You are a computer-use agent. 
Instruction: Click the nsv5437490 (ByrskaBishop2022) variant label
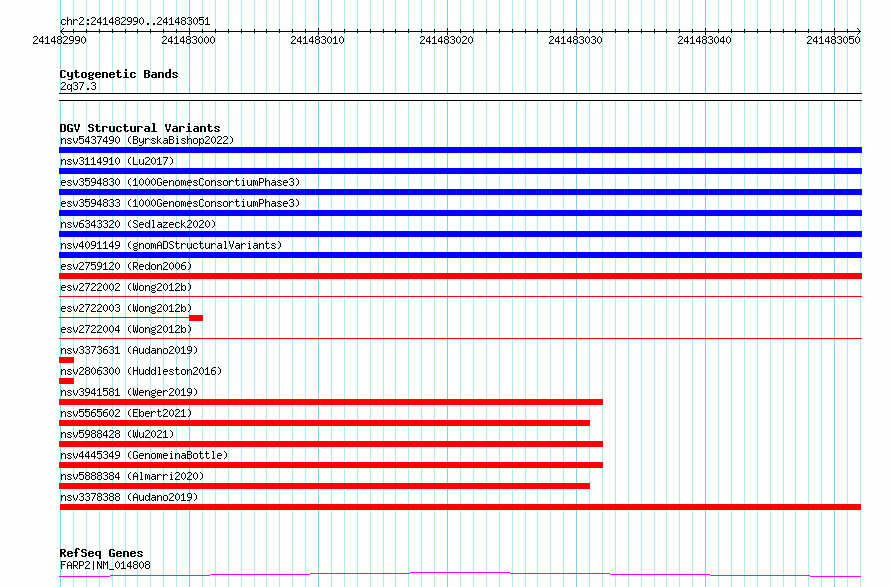(x=147, y=140)
